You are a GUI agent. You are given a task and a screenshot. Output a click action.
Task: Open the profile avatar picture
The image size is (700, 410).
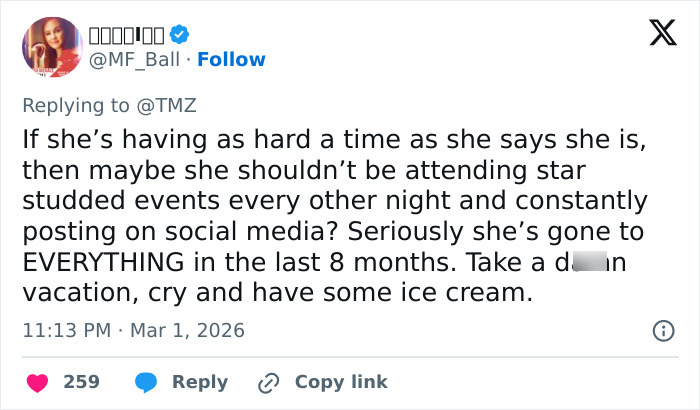click(51, 47)
